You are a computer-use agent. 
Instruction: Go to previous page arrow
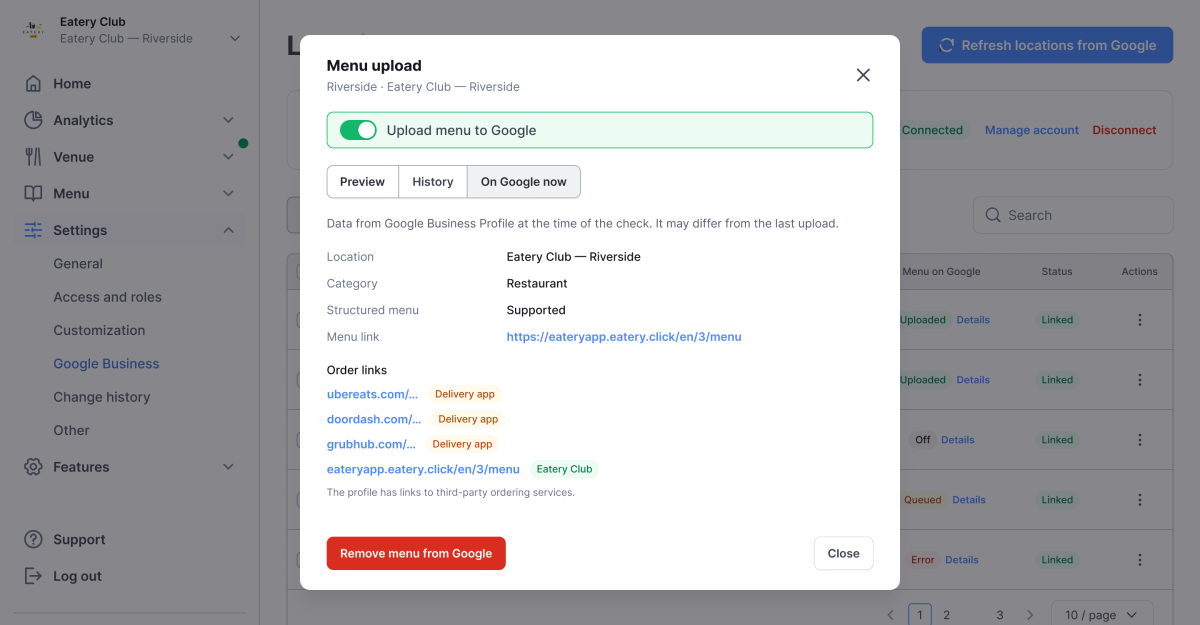click(890, 615)
